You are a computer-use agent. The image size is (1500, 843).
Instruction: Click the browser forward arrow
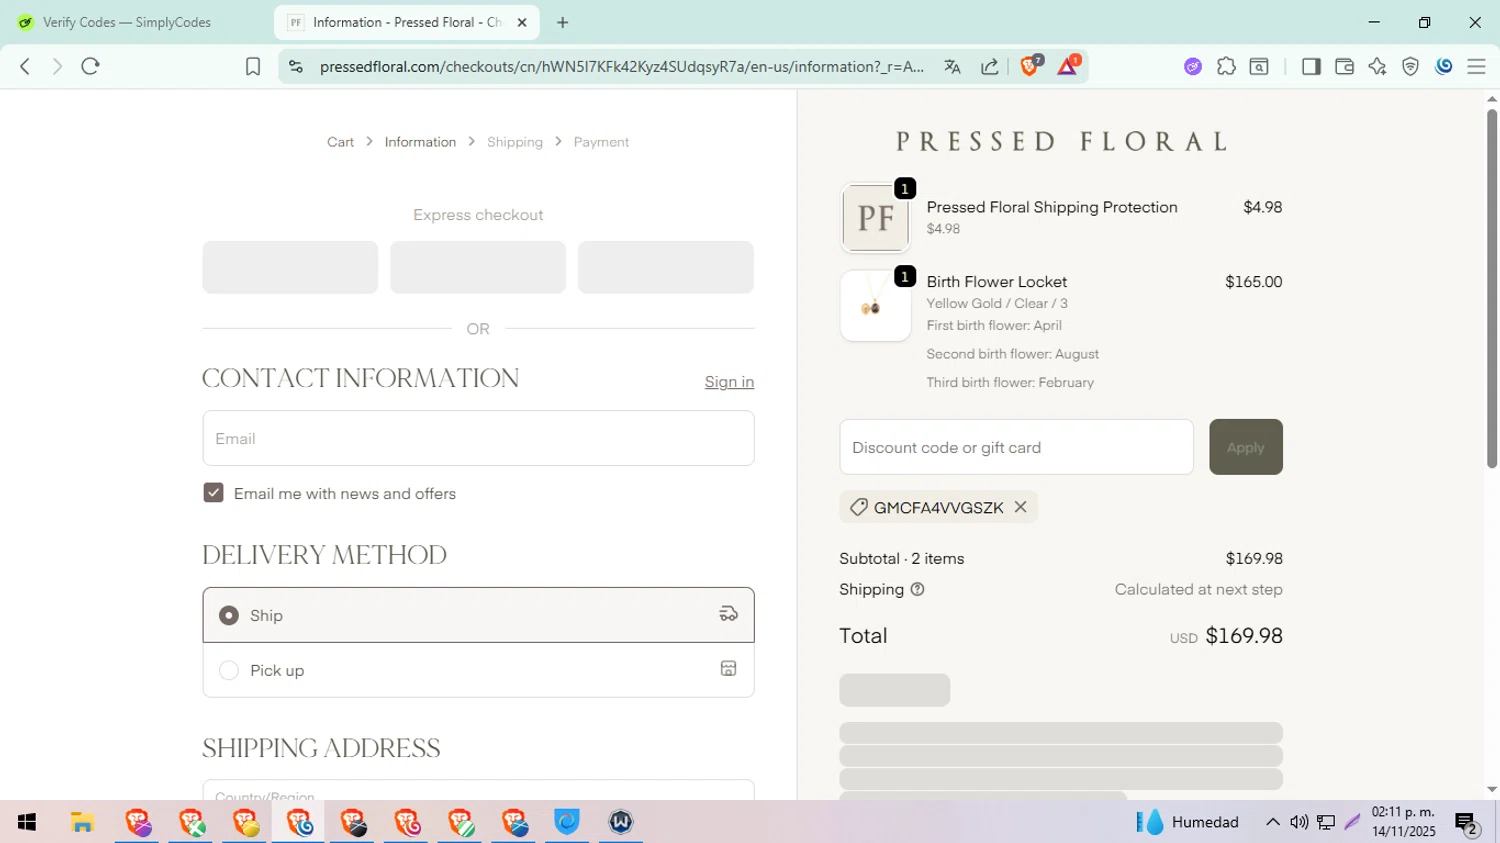tap(57, 66)
